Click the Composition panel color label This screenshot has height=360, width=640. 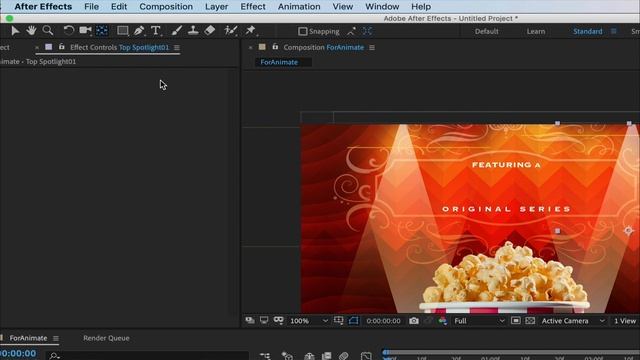click(x=262, y=47)
